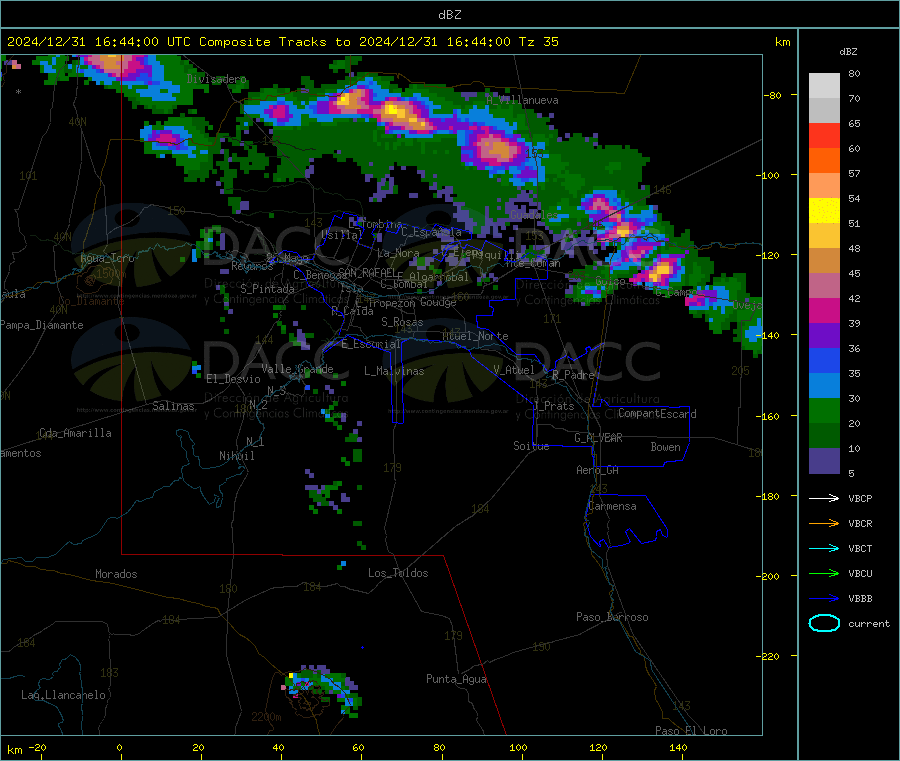Click the SAN_RAFAEL map label
The image size is (900, 761).
(x=367, y=272)
